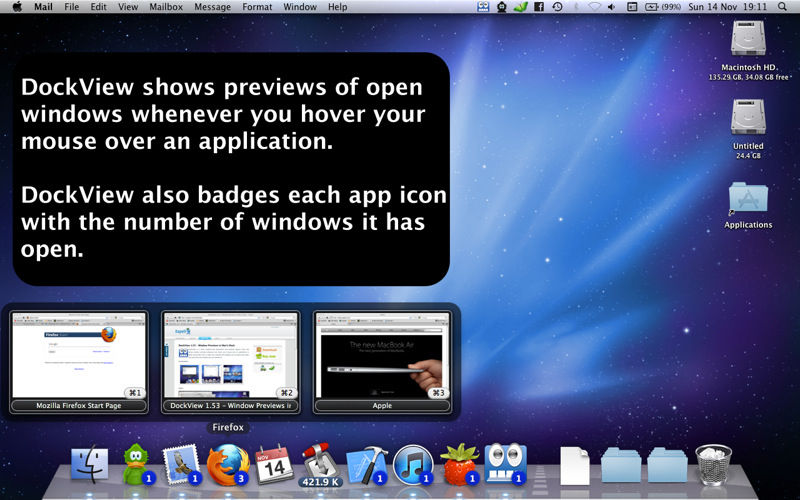Launch Xcode hammer icon in Dock
The height and width of the screenshot is (500, 800).
[367, 464]
